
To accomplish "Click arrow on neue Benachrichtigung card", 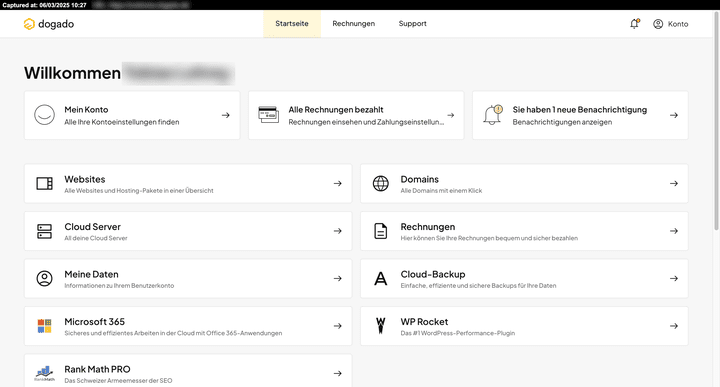I will pos(674,115).
